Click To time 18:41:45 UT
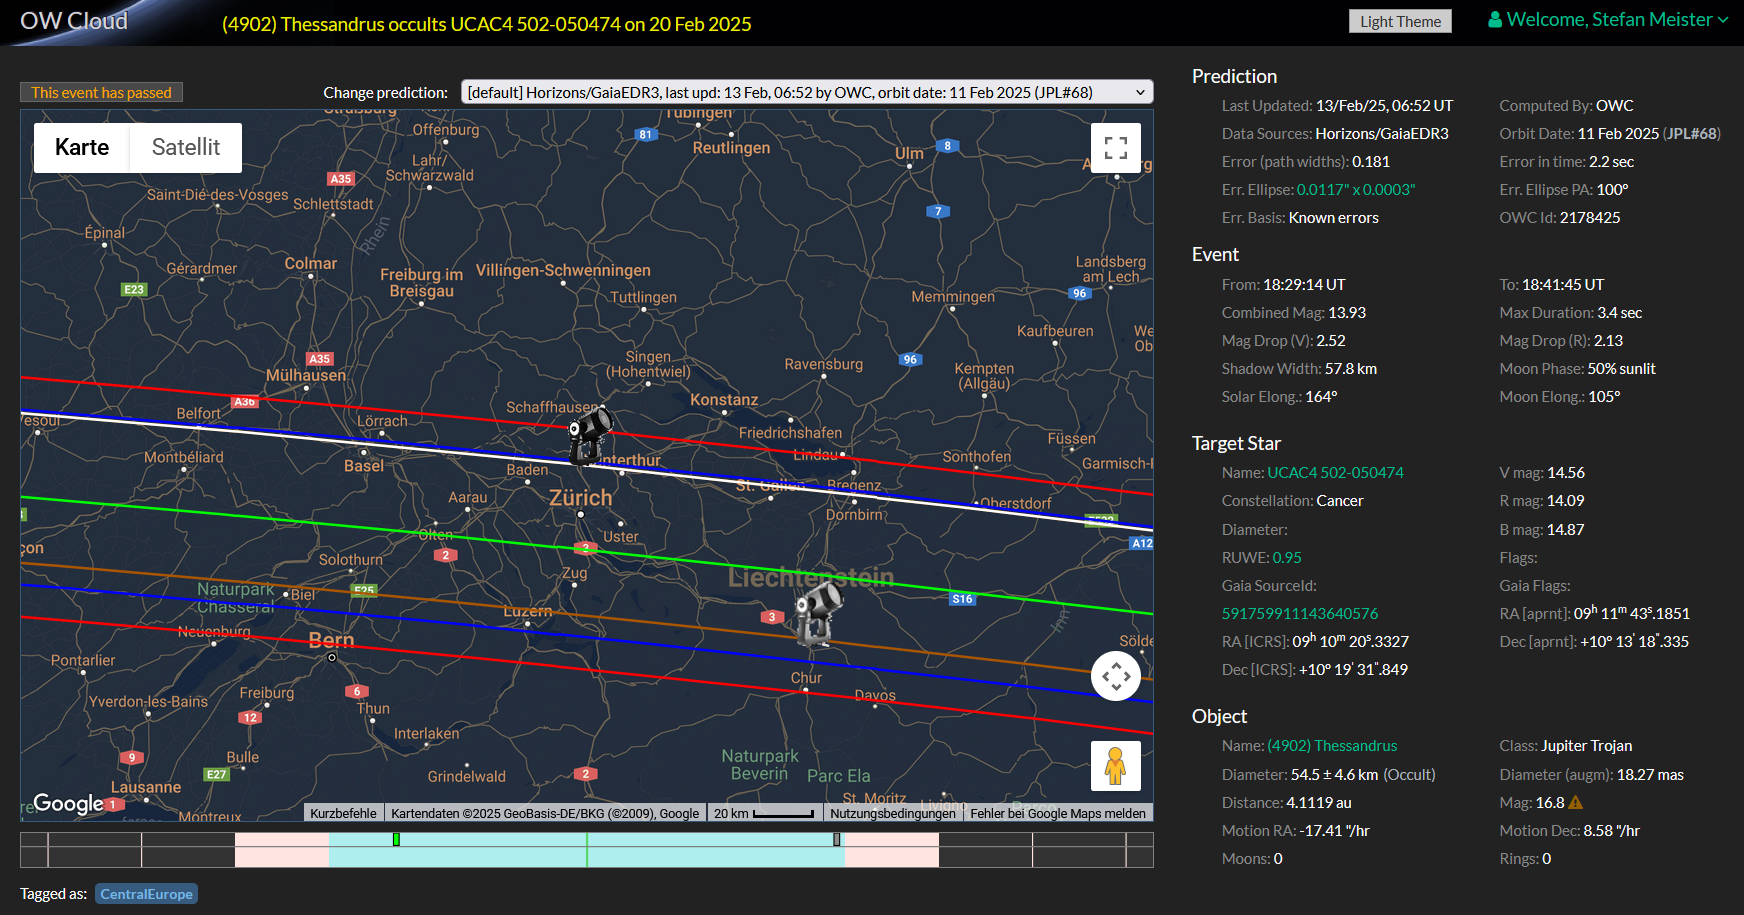Image resolution: width=1744 pixels, height=915 pixels. [x=1563, y=284]
